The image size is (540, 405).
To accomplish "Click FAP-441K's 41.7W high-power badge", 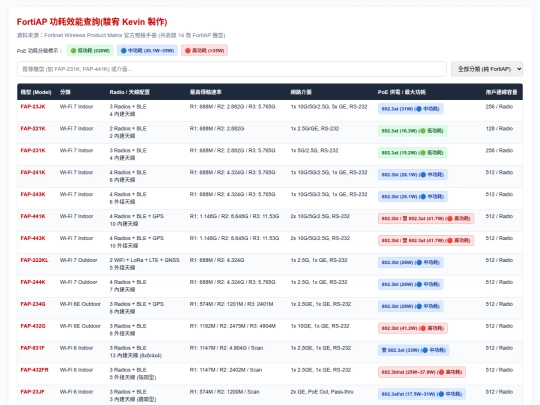I will pyautogui.click(x=426, y=219).
